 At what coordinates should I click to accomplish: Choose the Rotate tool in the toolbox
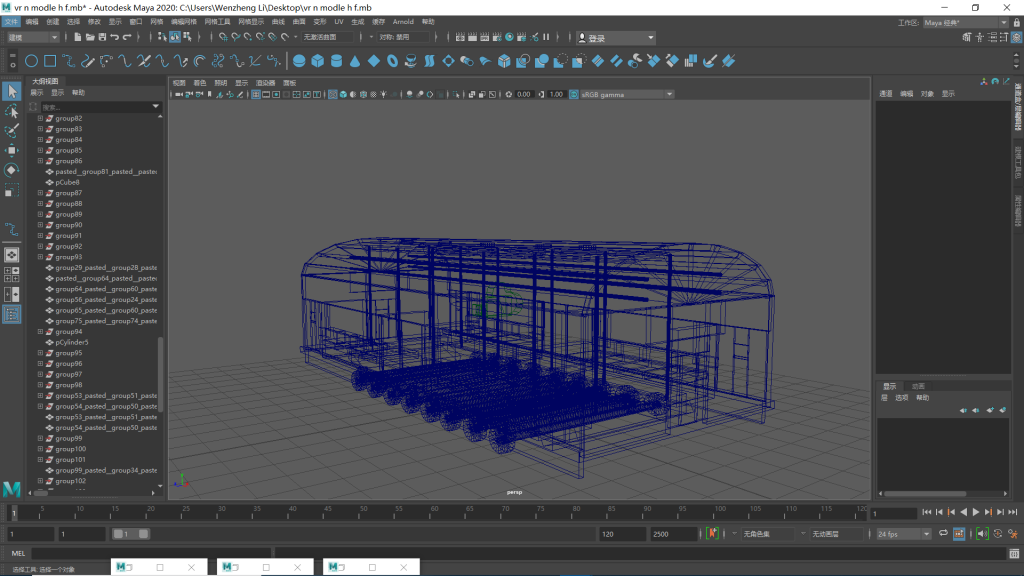12,170
